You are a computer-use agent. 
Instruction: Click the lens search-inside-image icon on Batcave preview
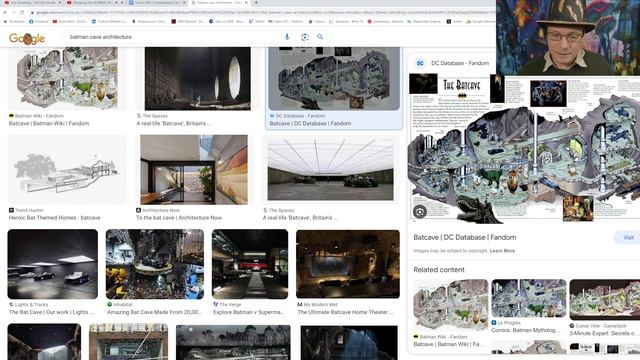(x=420, y=211)
